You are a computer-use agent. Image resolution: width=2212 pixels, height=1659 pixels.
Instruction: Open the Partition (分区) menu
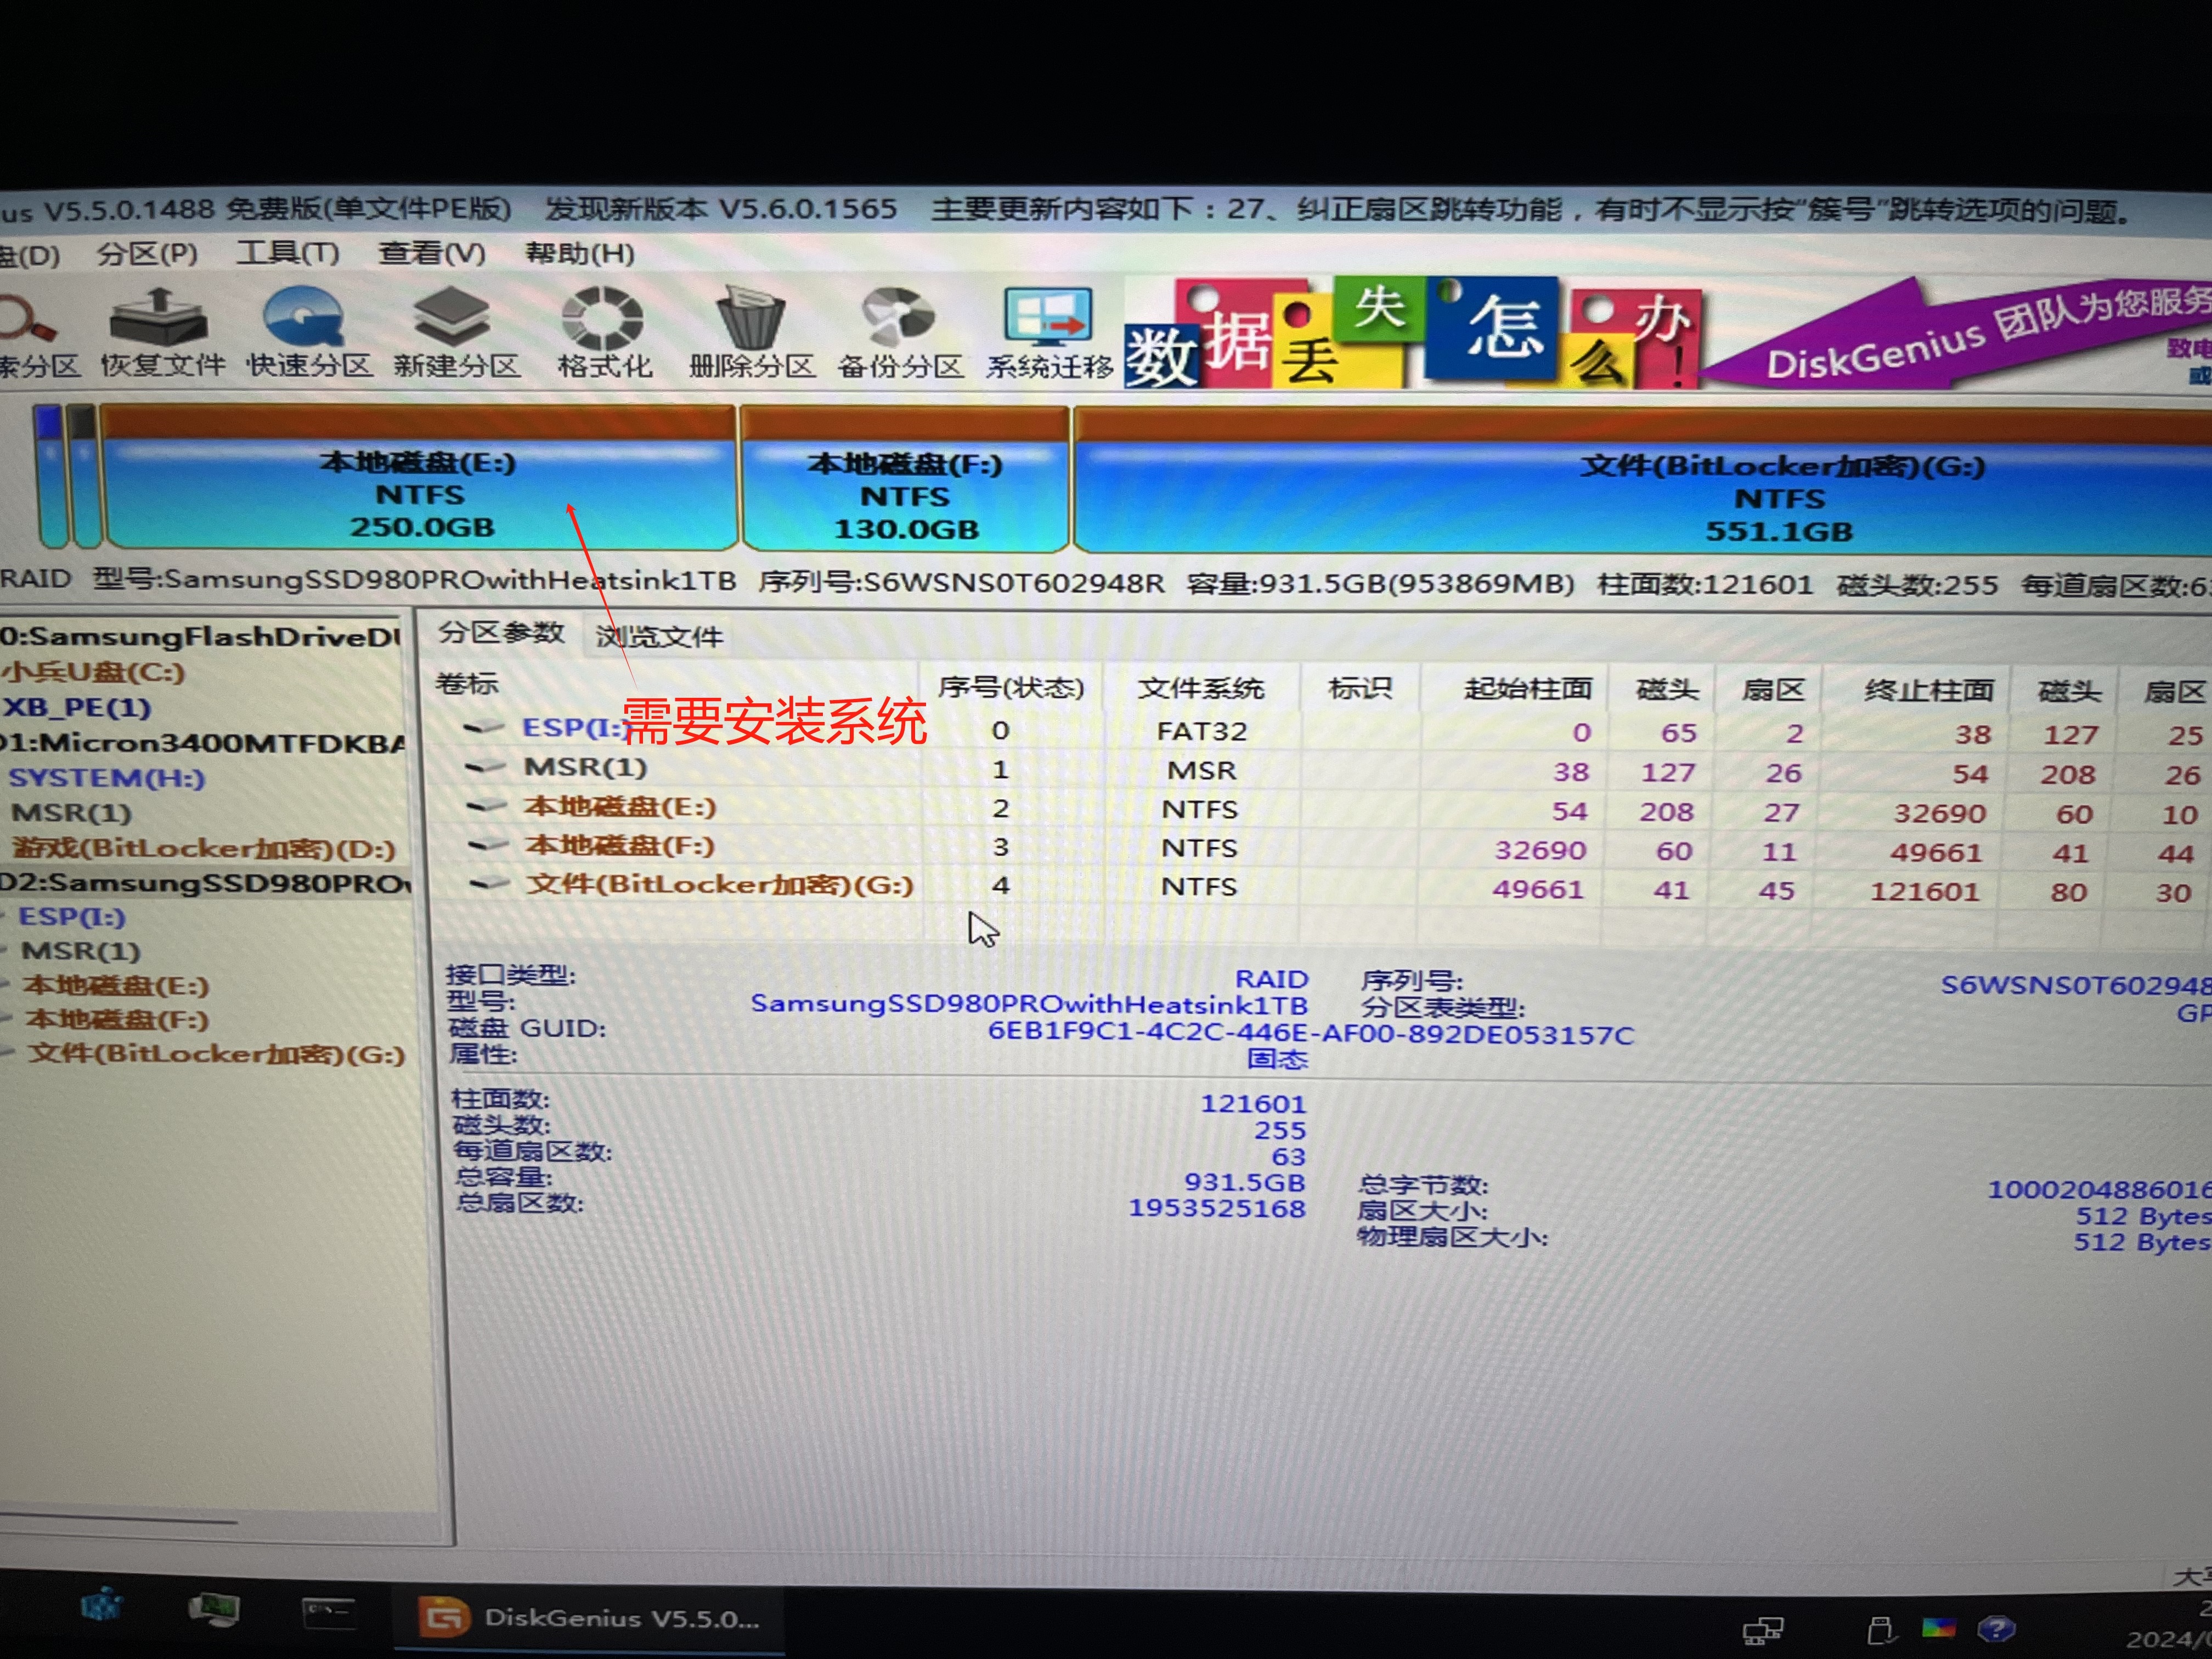click(x=147, y=254)
